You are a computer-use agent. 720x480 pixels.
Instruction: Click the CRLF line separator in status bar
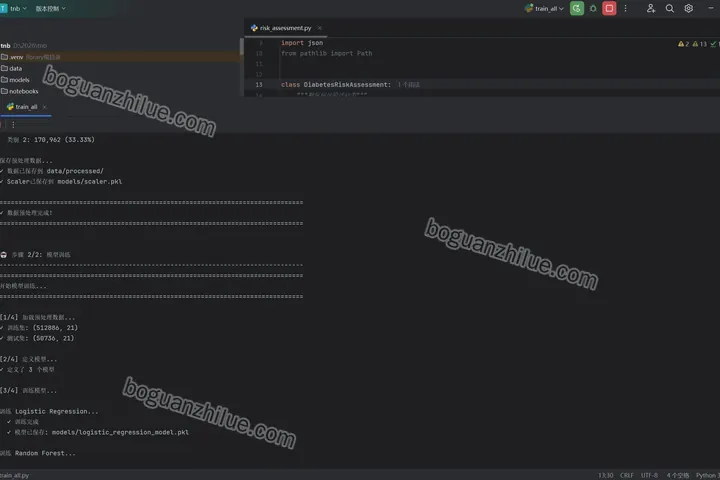pos(626,475)
